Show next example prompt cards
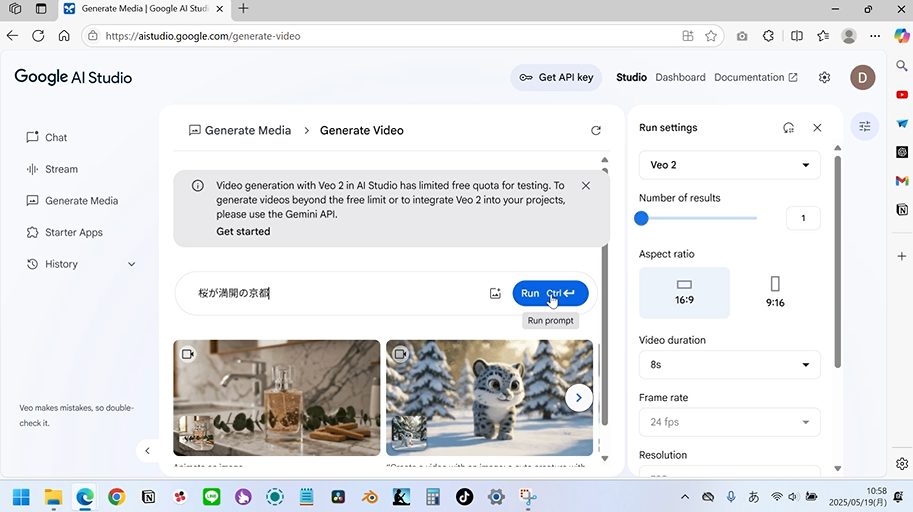The width and height of the screenshot is (913, 512). (578, 397)
